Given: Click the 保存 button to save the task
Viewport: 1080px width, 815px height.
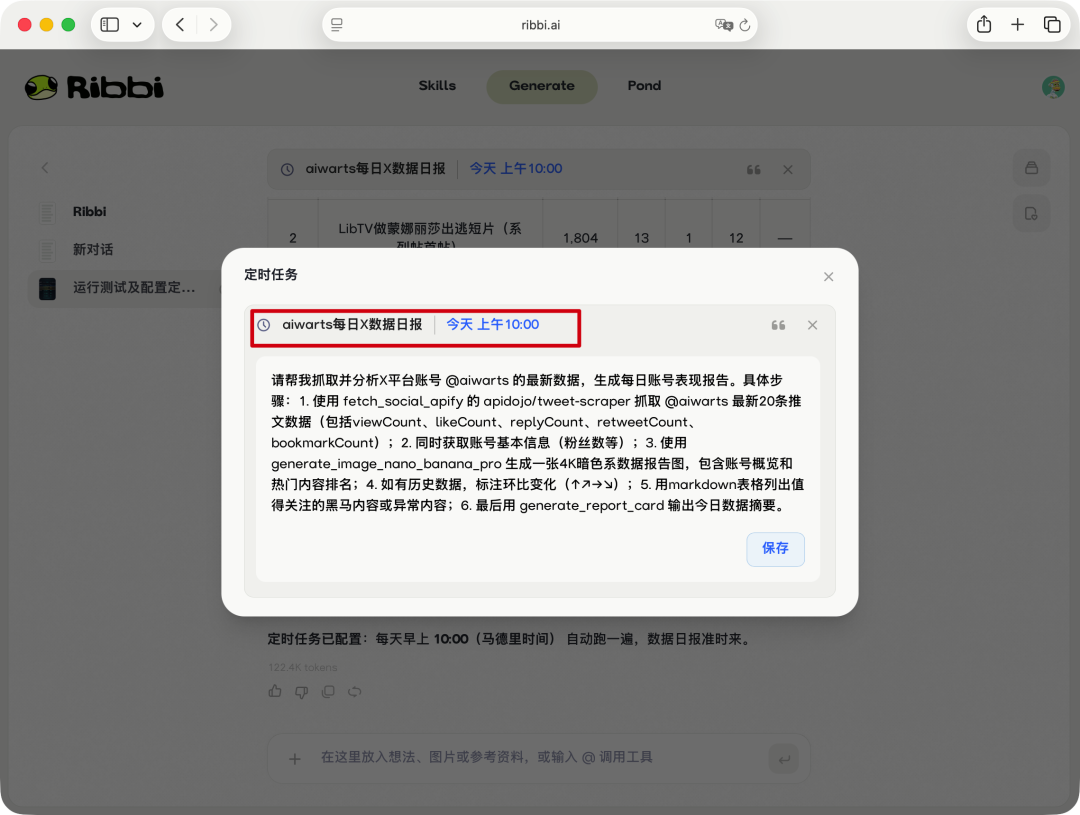Looking at the screenshot, I should pyautogui.click(x=775, y=549).
